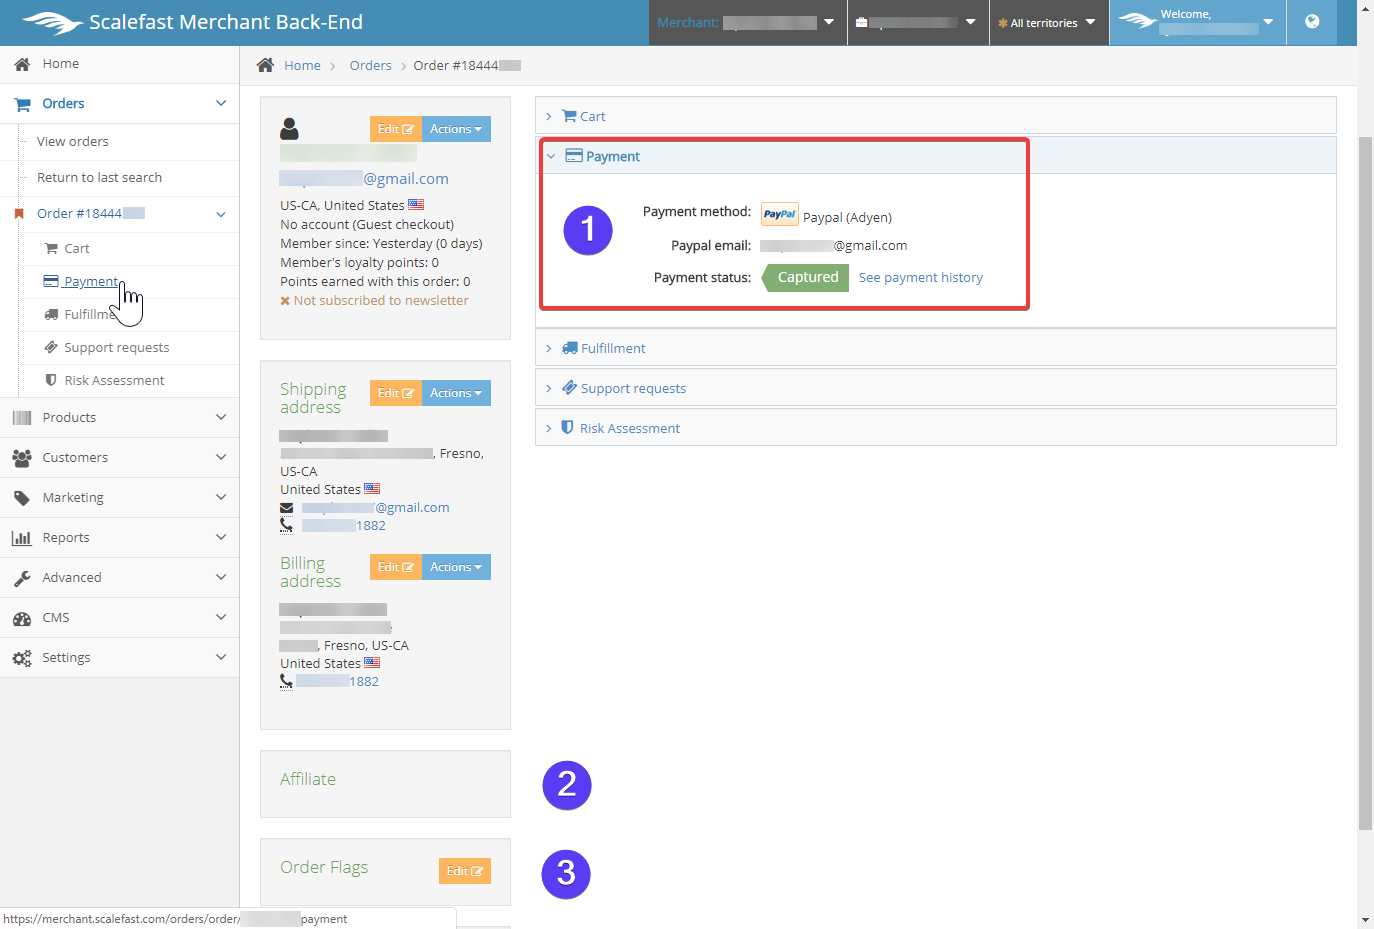Screen dimensions: 1374x929
Task: Click the shipping address envelope icon
Action: (x=287, y=508)
